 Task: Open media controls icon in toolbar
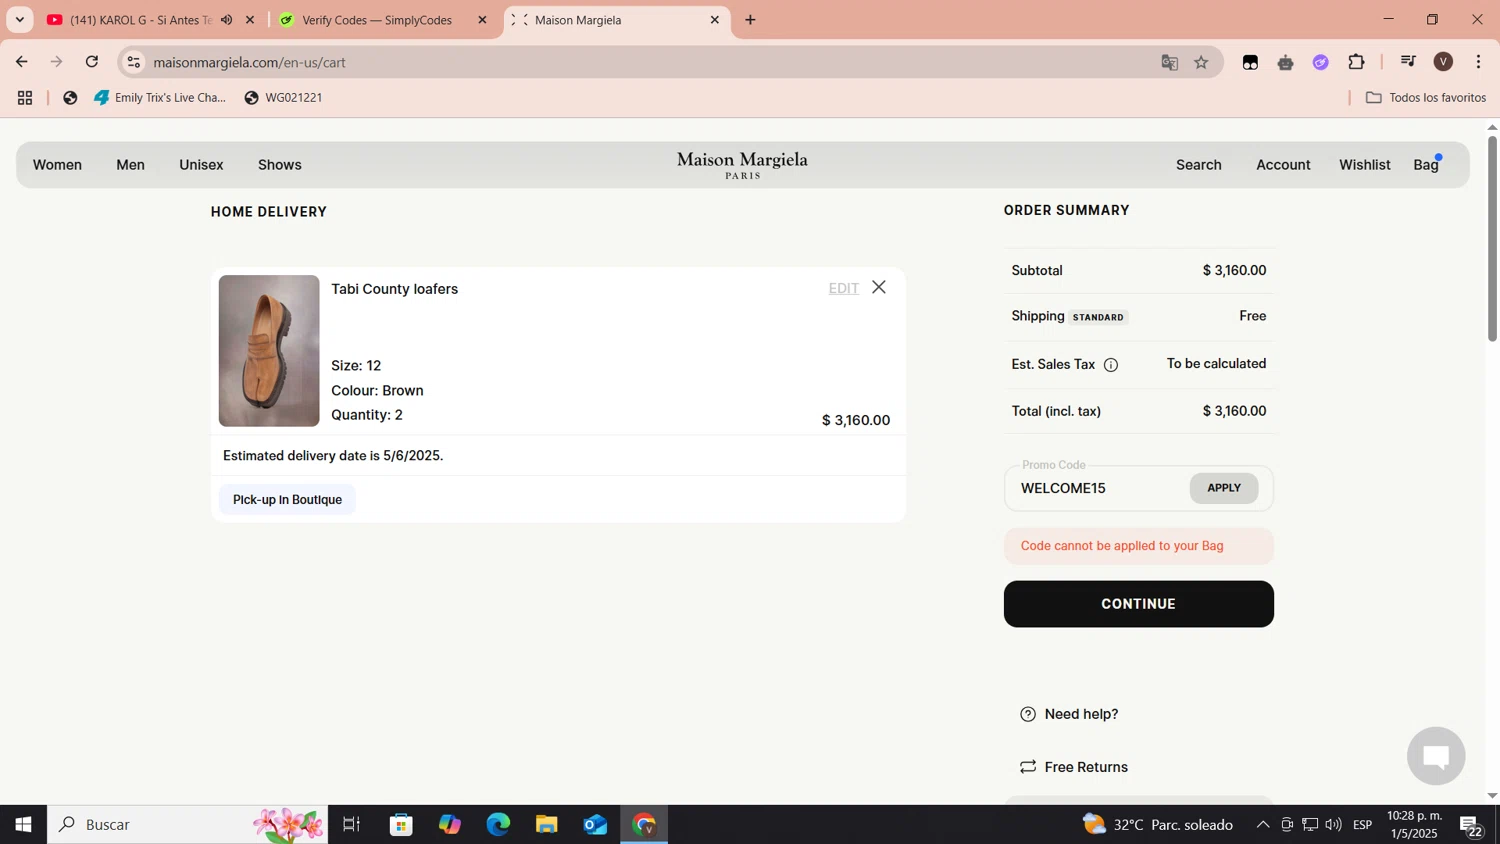pyautogui.click(x=1408, y=62)
